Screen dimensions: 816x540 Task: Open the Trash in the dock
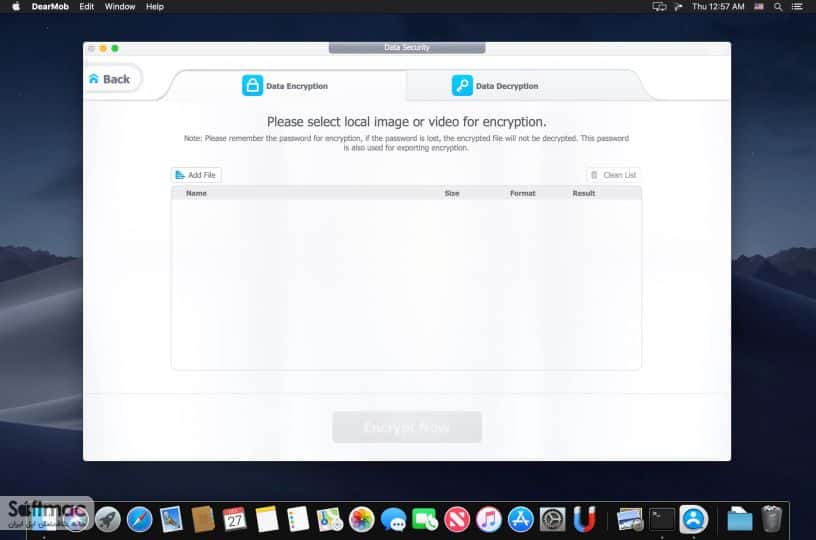(x=771, y=519)
